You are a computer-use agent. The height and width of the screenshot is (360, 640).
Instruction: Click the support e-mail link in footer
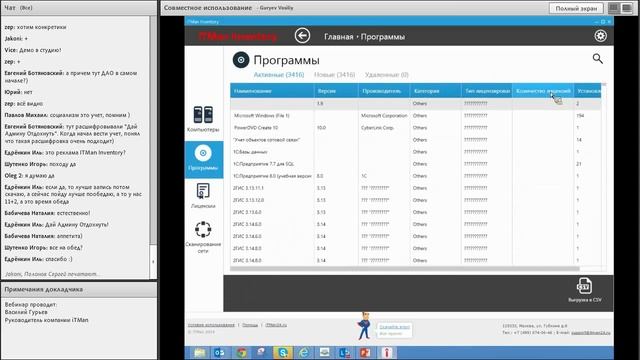point(591,333)
